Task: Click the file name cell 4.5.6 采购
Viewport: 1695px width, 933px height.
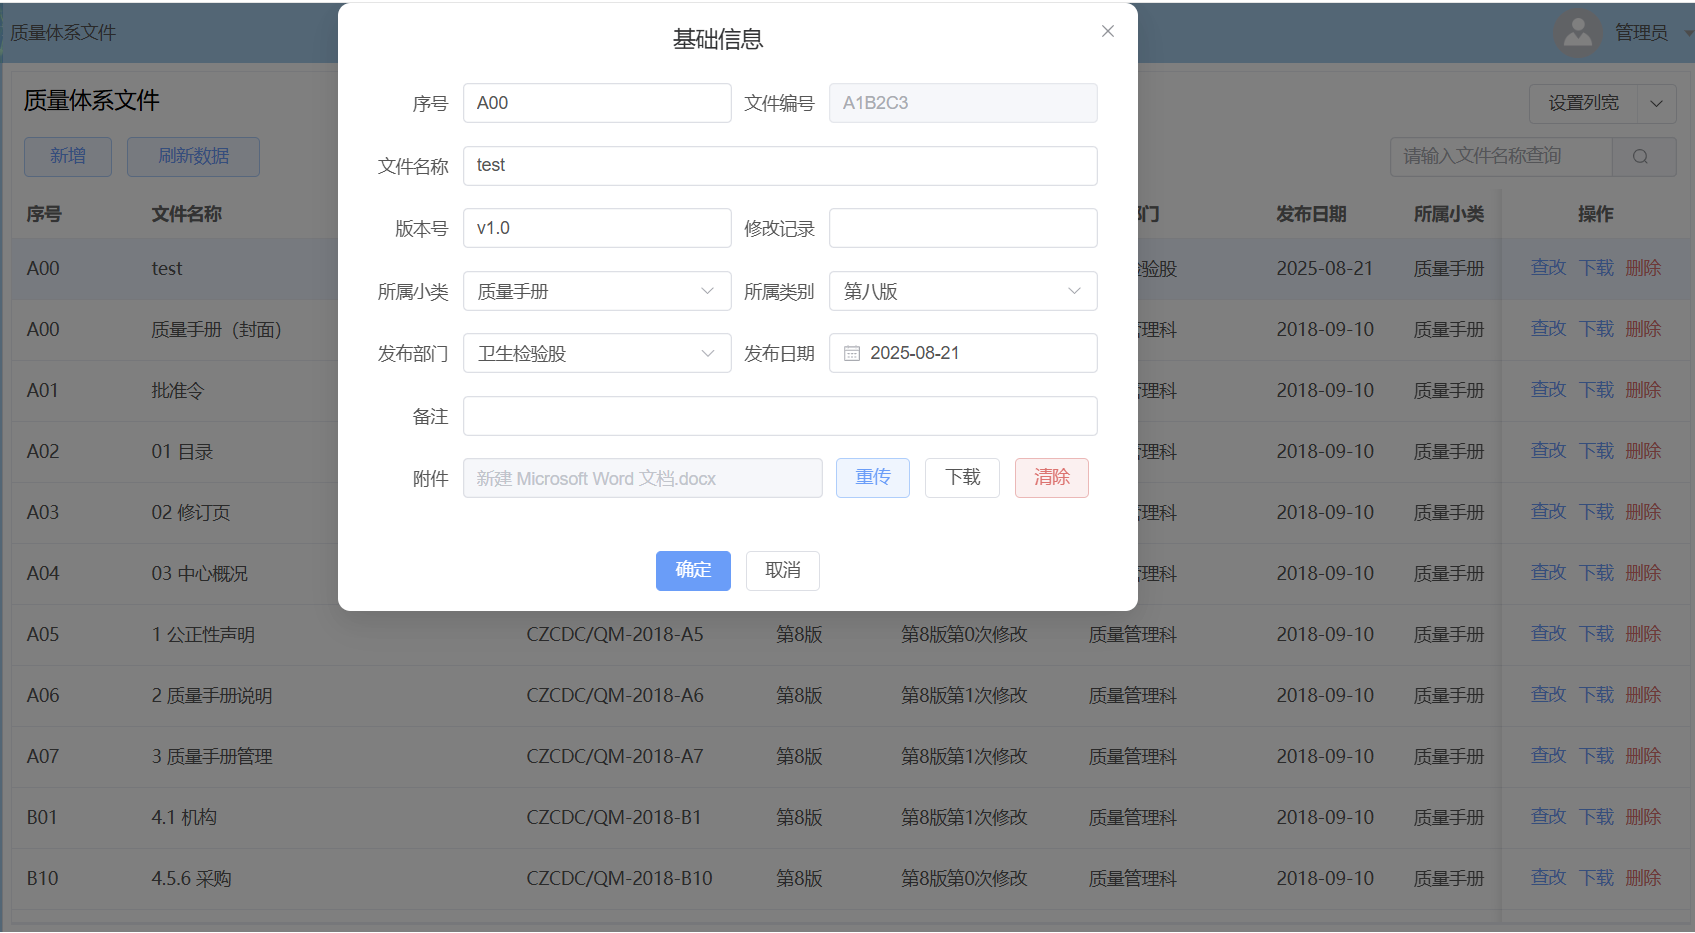Action: (x=191, y=878)
